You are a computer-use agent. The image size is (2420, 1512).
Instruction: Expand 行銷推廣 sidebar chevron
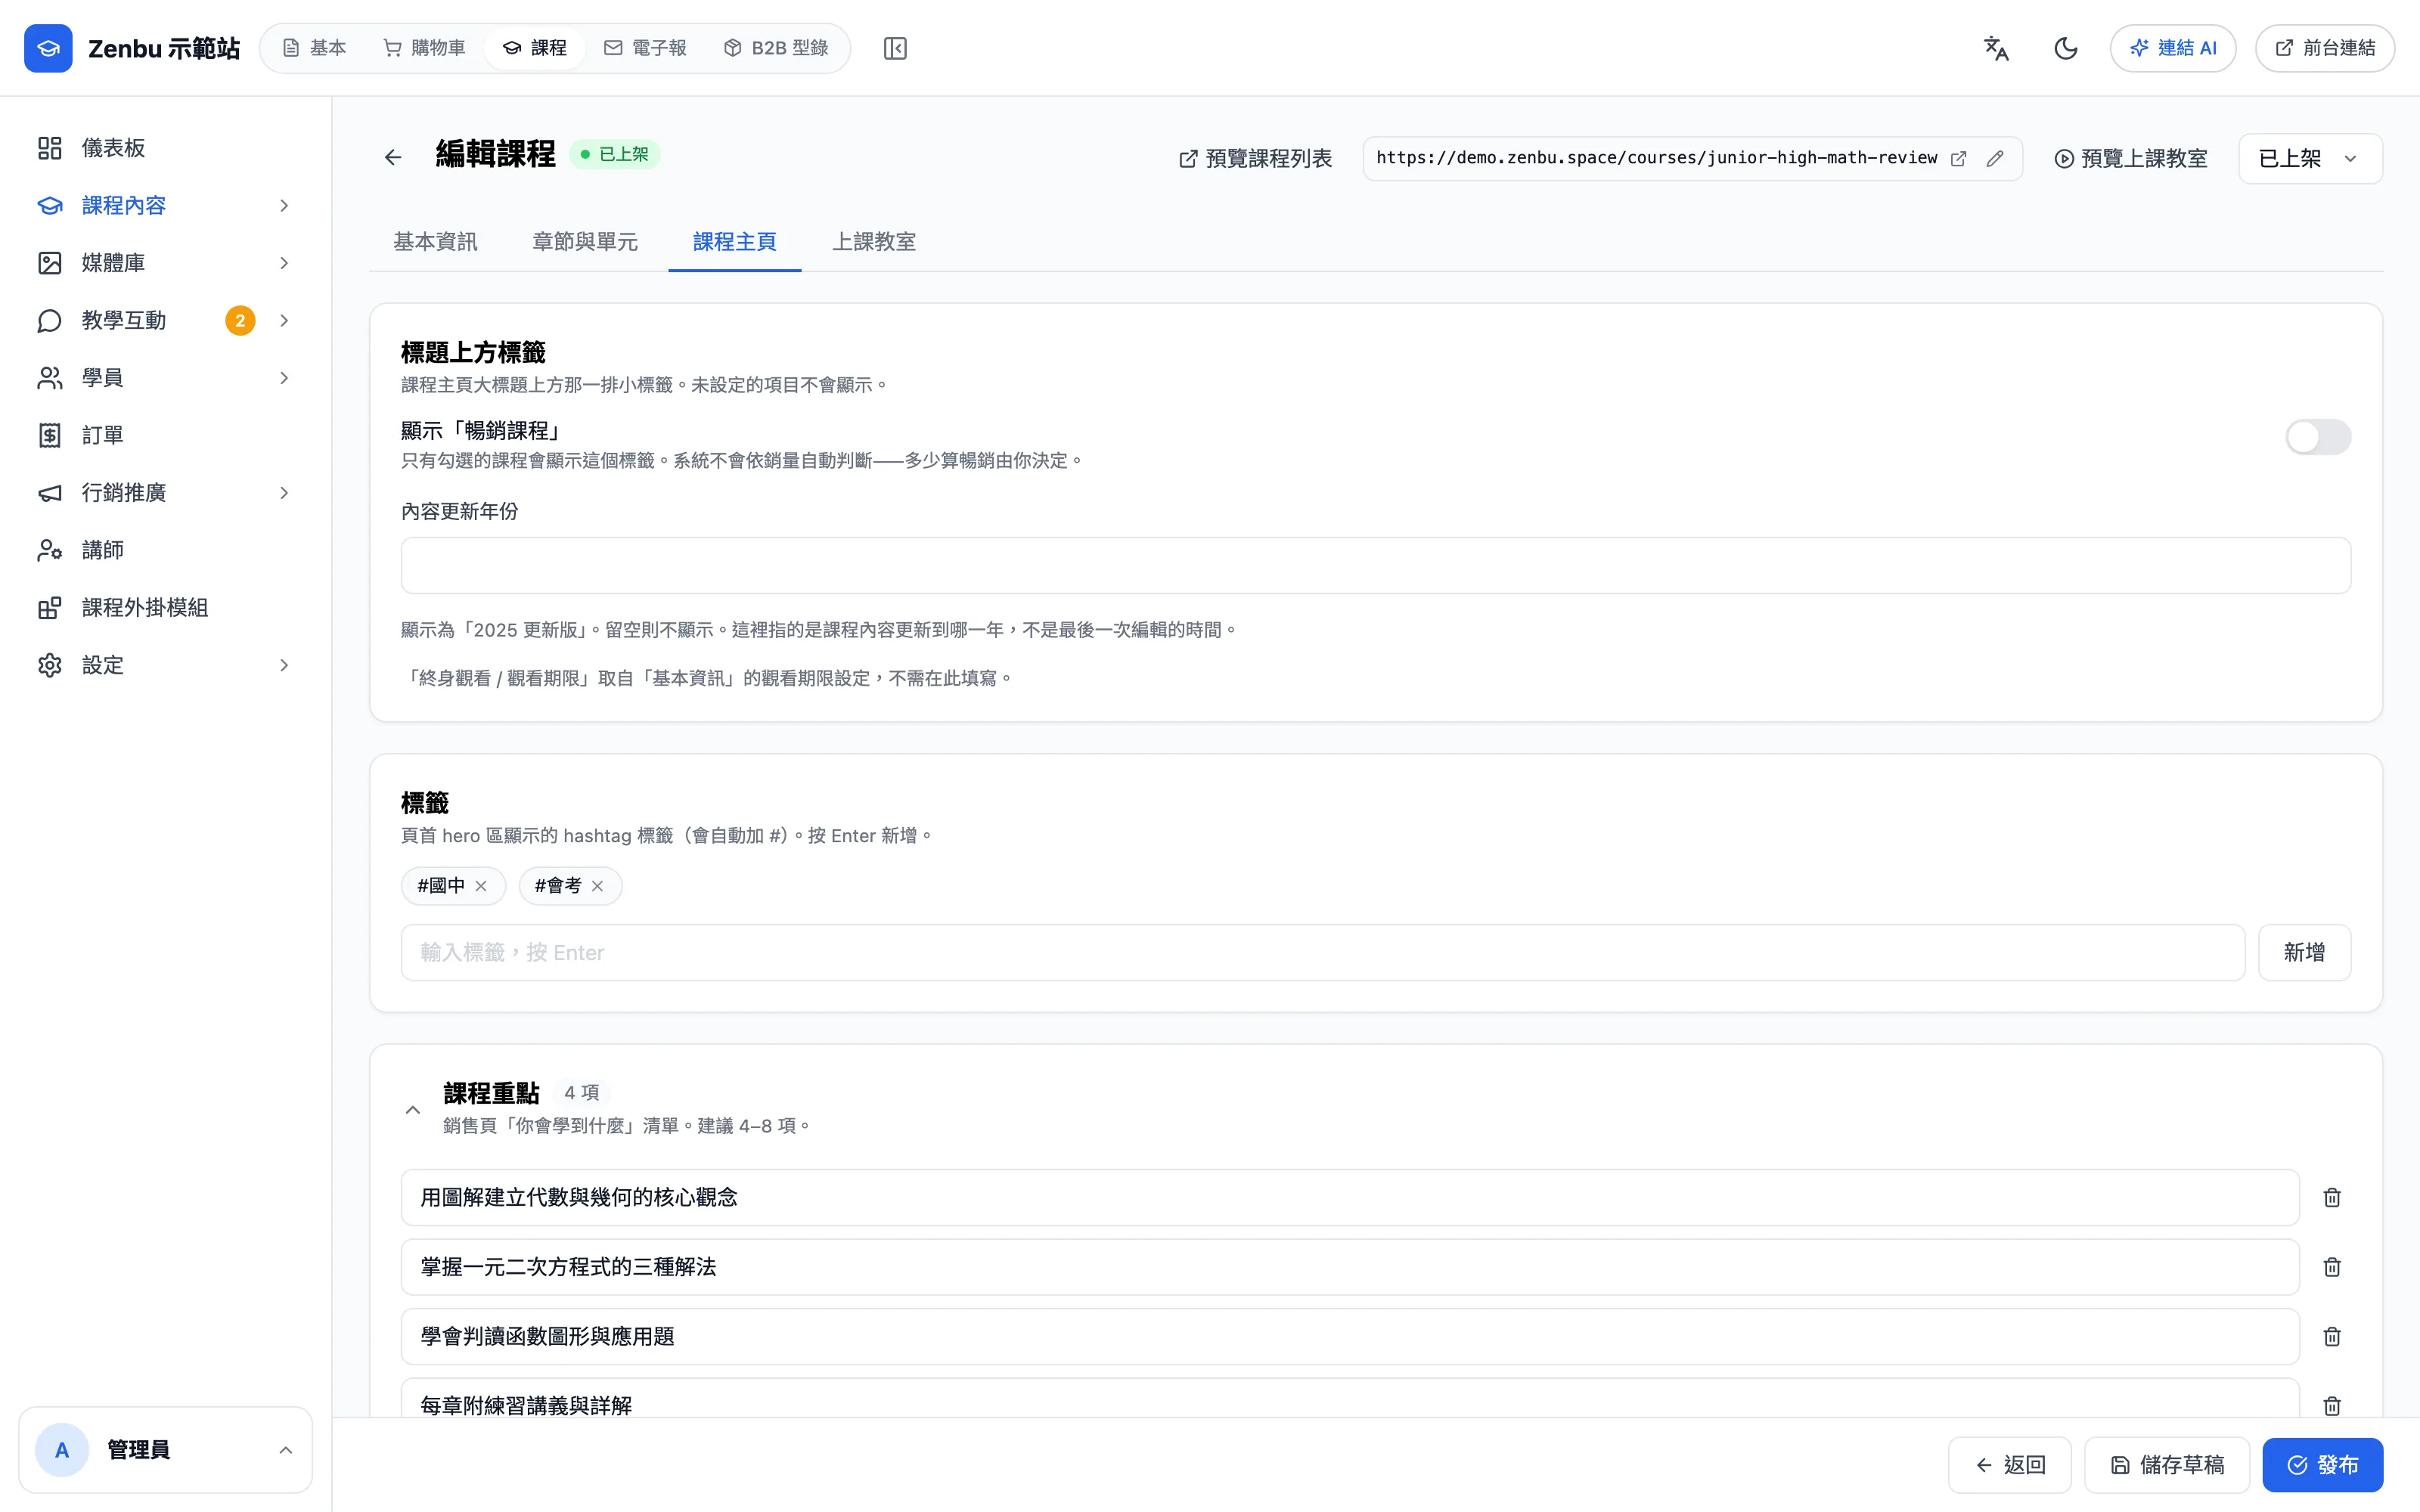[284, 493]
